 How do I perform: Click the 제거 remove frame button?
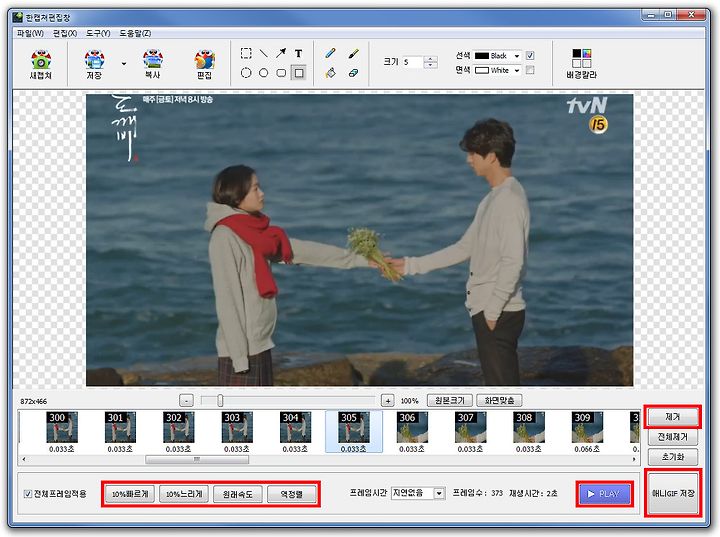[x=673, y=417]
